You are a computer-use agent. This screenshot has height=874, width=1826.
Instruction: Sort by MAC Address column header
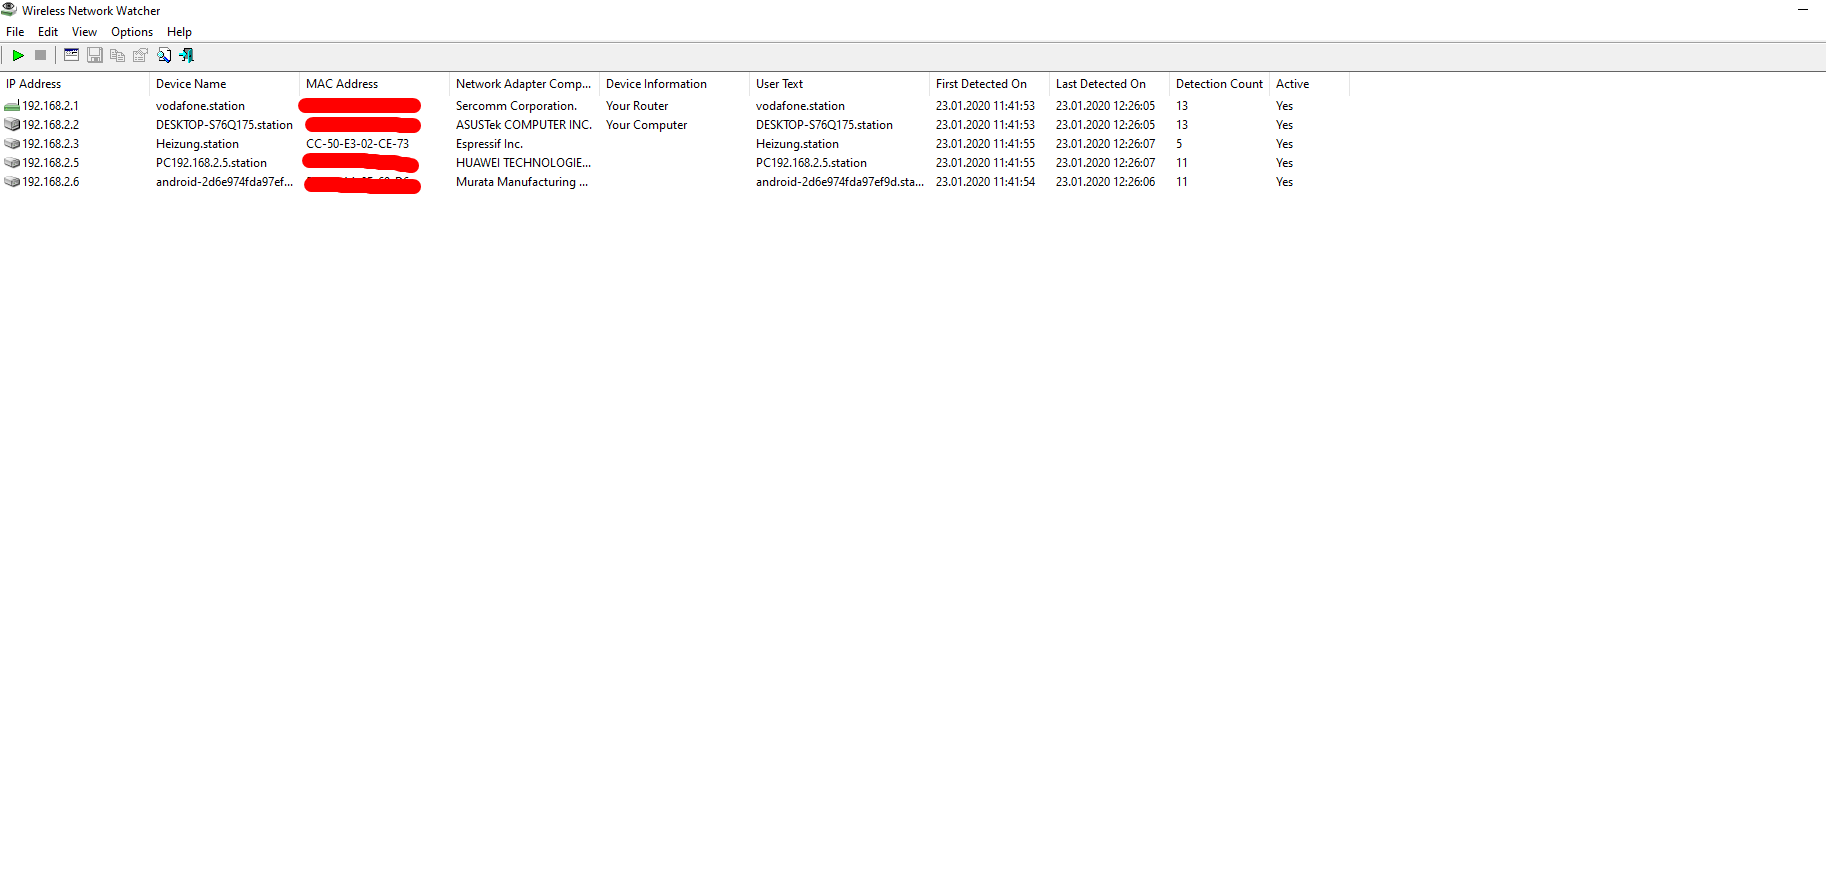375,84
